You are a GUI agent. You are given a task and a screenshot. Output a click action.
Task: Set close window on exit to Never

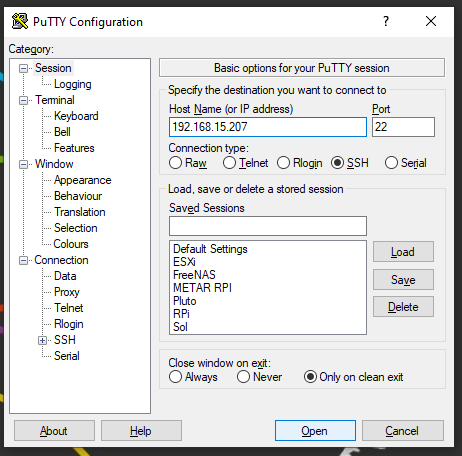[x=243, y=377]
